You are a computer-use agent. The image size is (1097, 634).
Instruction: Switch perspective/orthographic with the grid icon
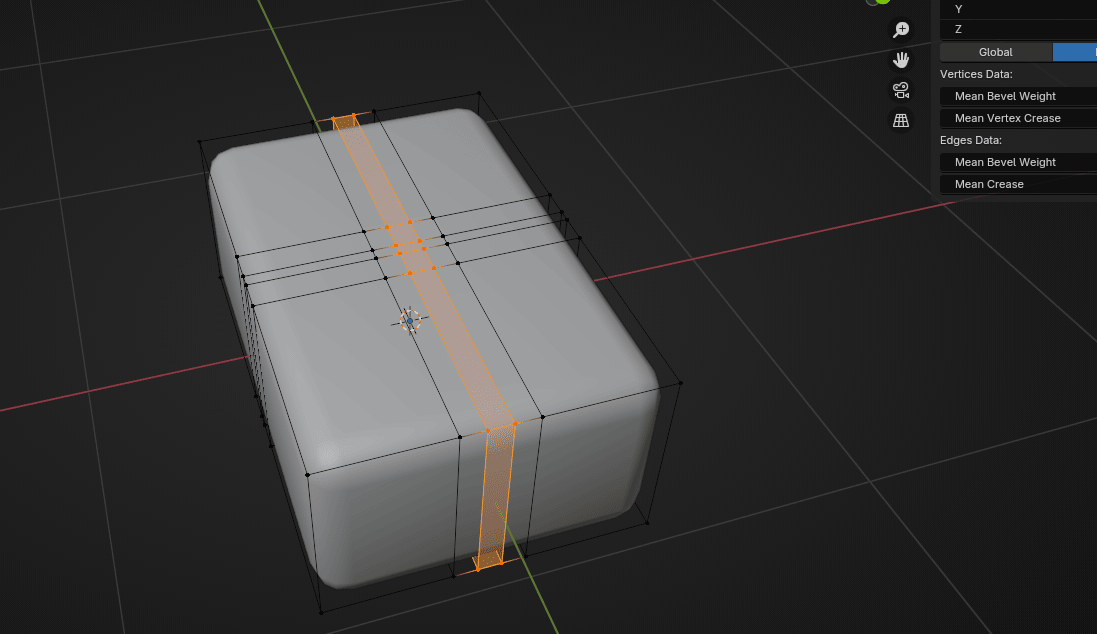tap(901, 120)
